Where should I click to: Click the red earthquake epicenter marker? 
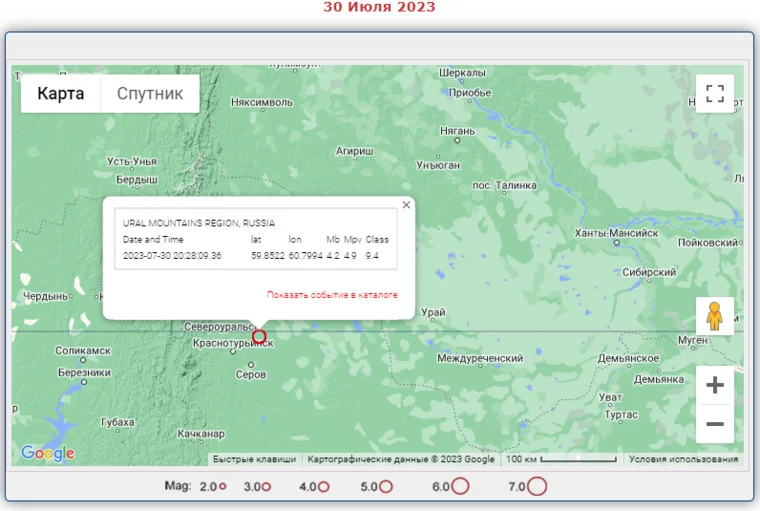pyautogui.click(x=259, y=337)
